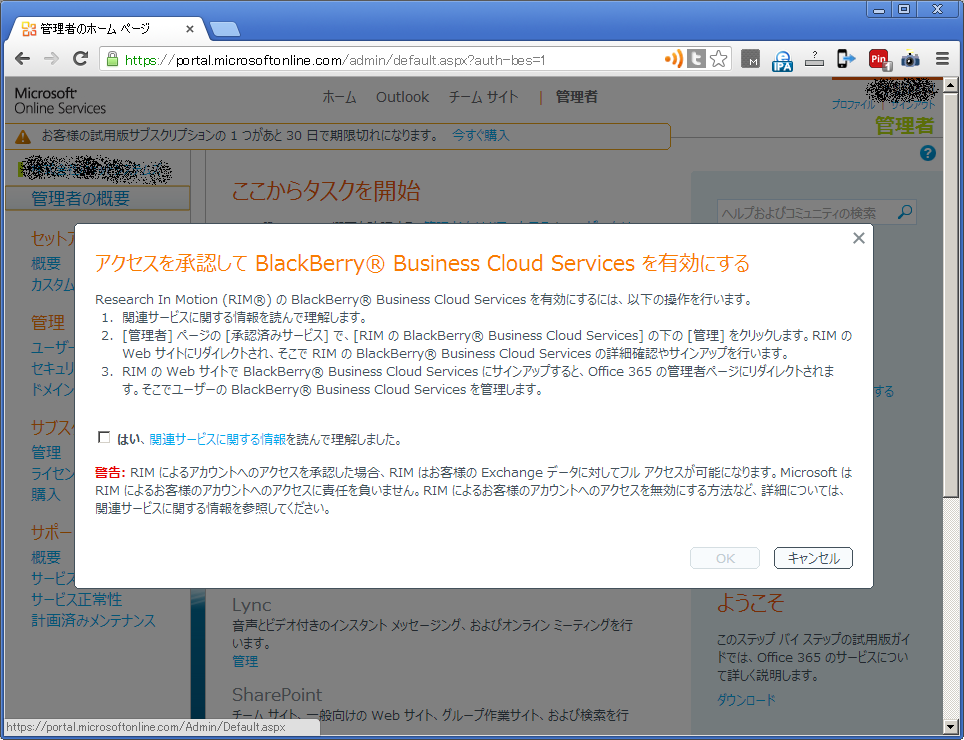Open the 計画済みメンテナンス sidebar link
Screen dimensions: 964x740
pos(93,620)
